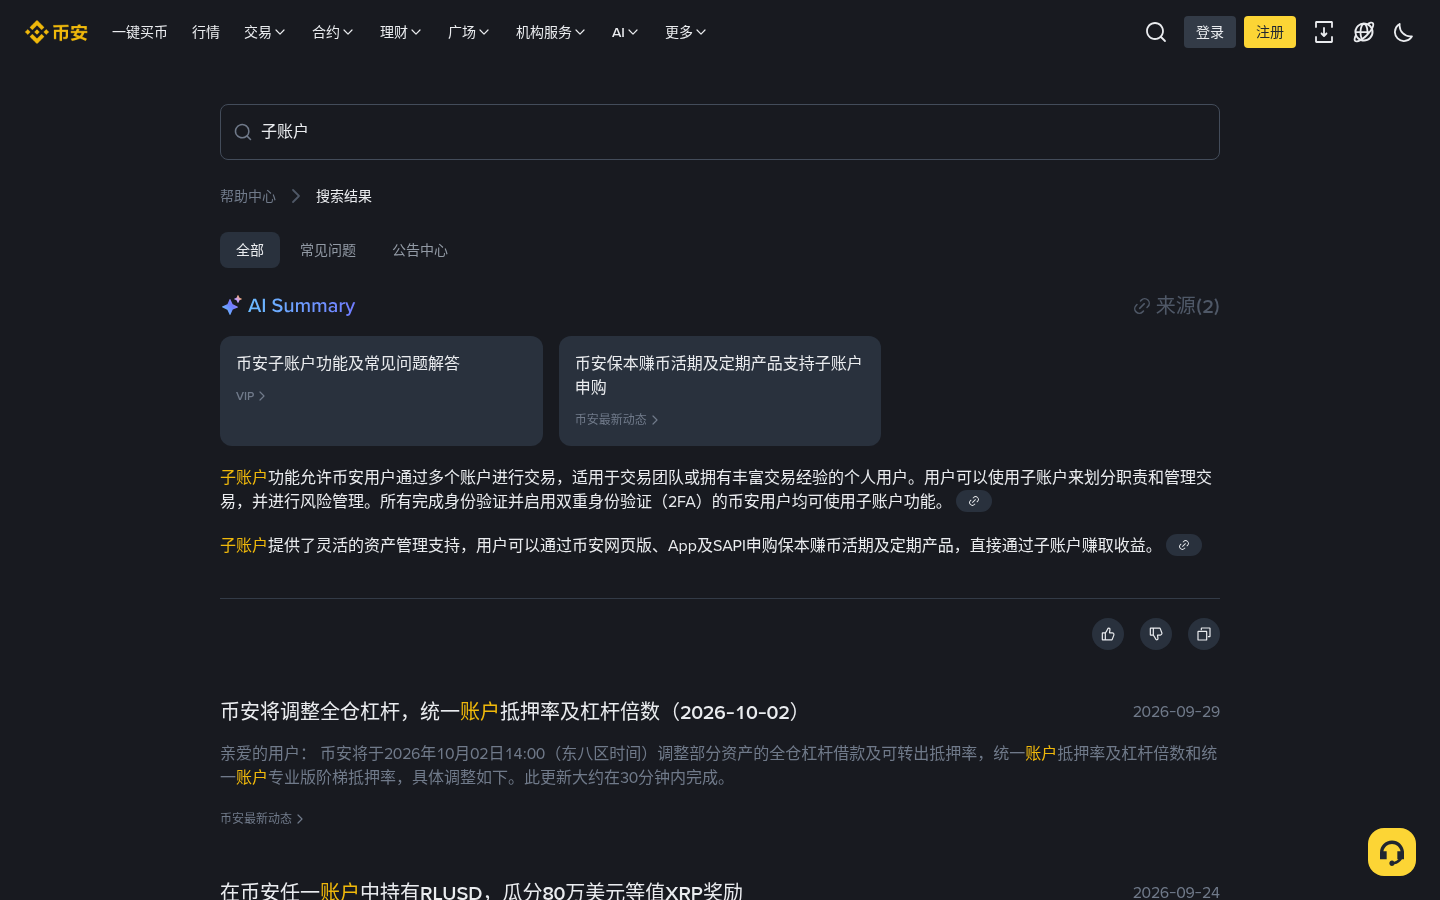Expand the AI dropdown menu
This screenshot has height=900, width=1440.
625,32
